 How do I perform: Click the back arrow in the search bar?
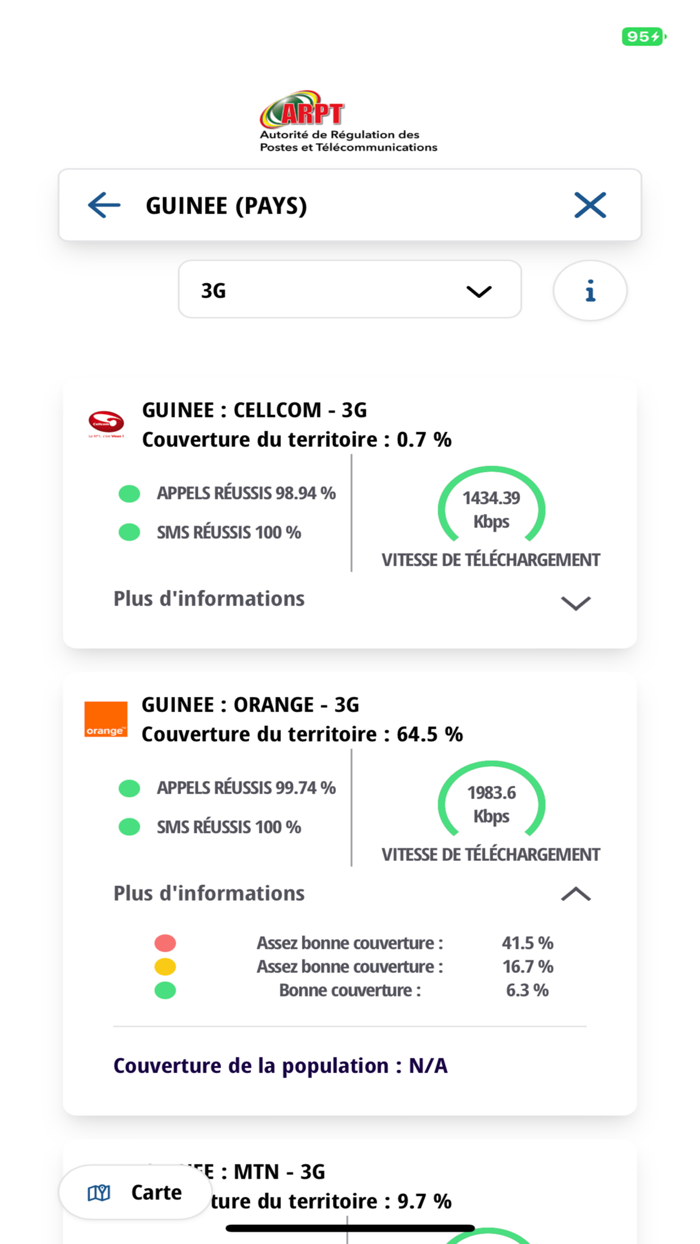[x=103, y=205]
